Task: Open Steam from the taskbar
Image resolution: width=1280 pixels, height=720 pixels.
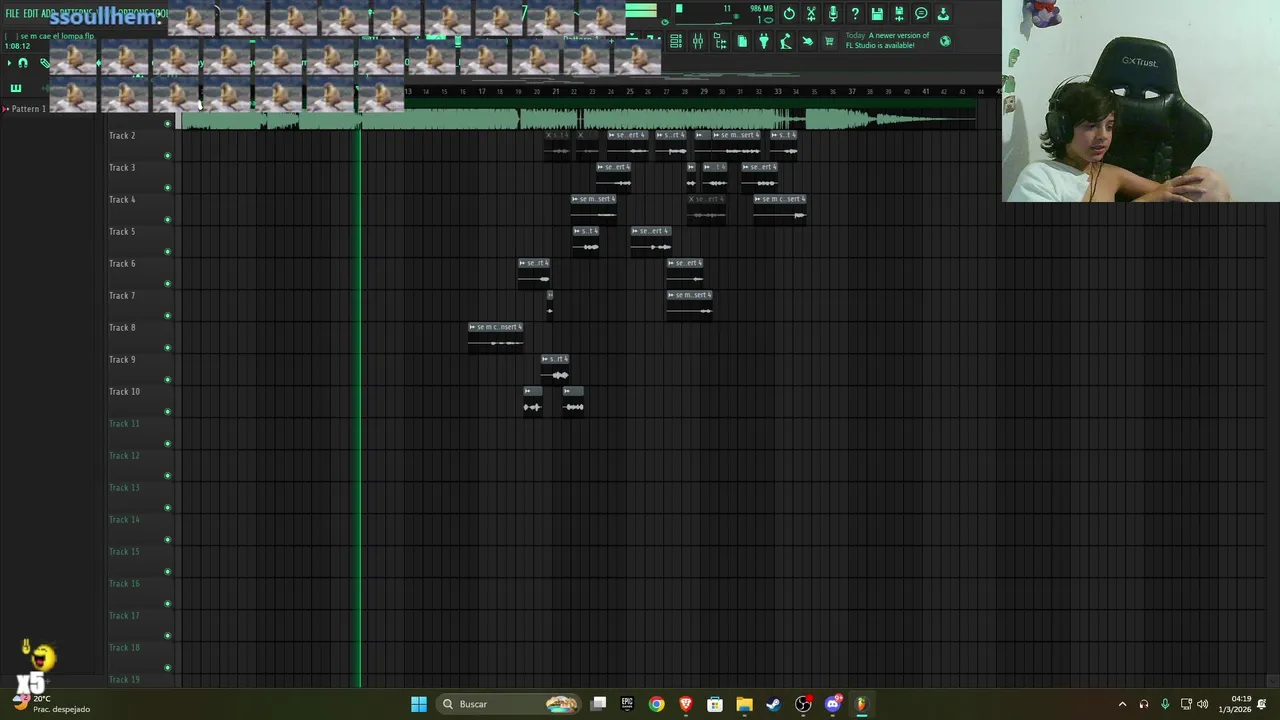Action: tap(773, 704)
